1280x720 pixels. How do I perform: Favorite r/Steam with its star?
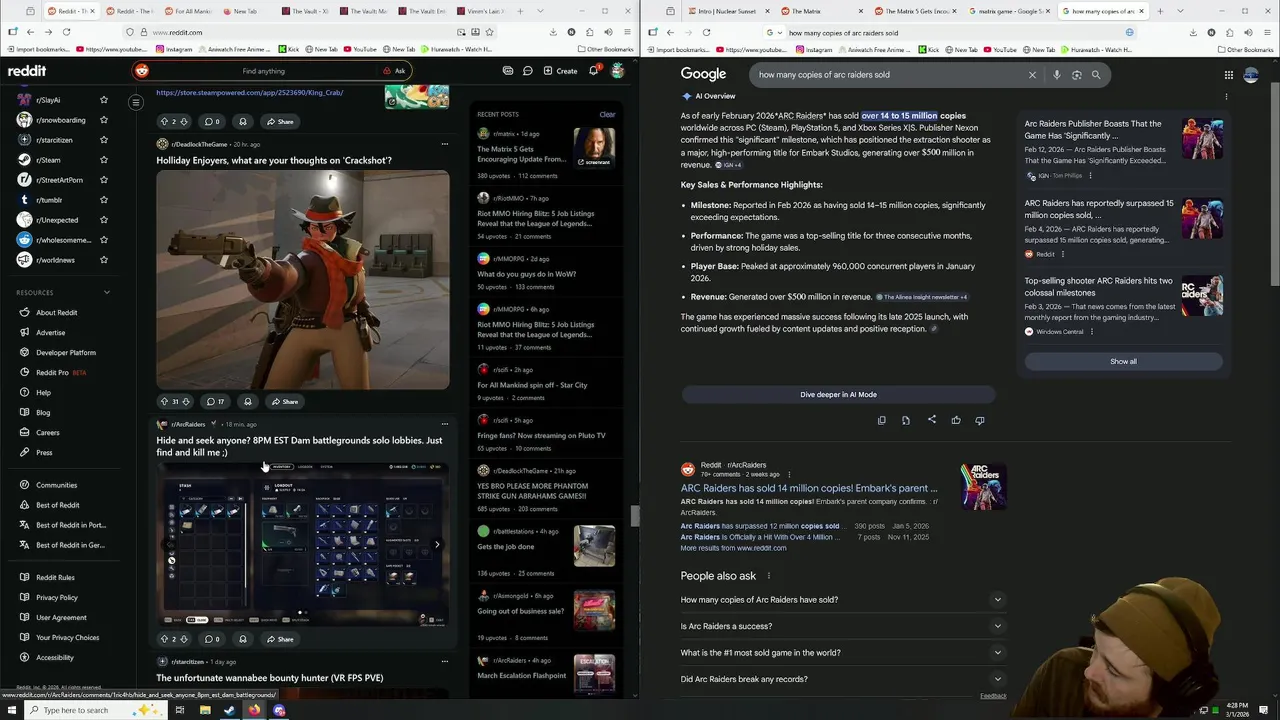[x=103, y=160]
